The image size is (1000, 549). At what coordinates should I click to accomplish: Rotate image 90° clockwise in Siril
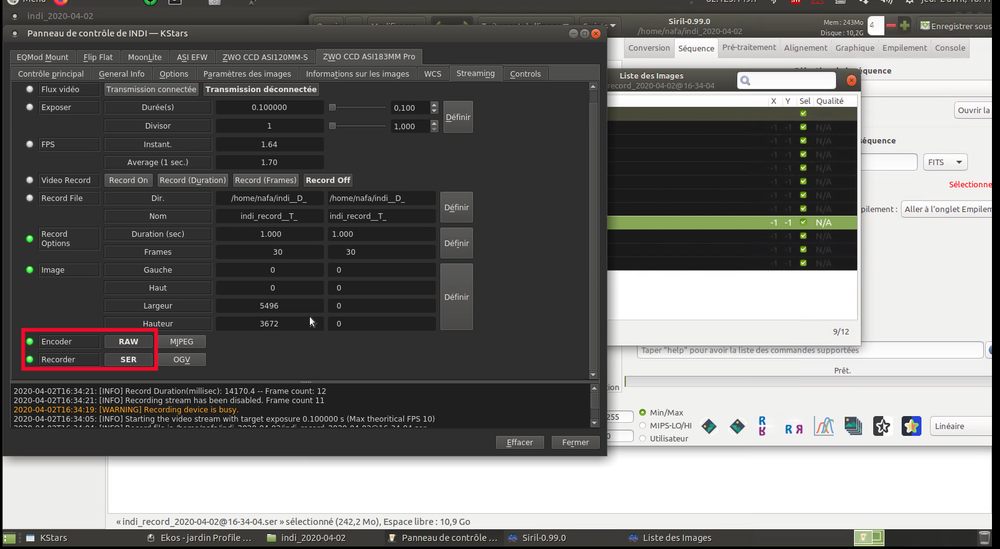point(737,427)
